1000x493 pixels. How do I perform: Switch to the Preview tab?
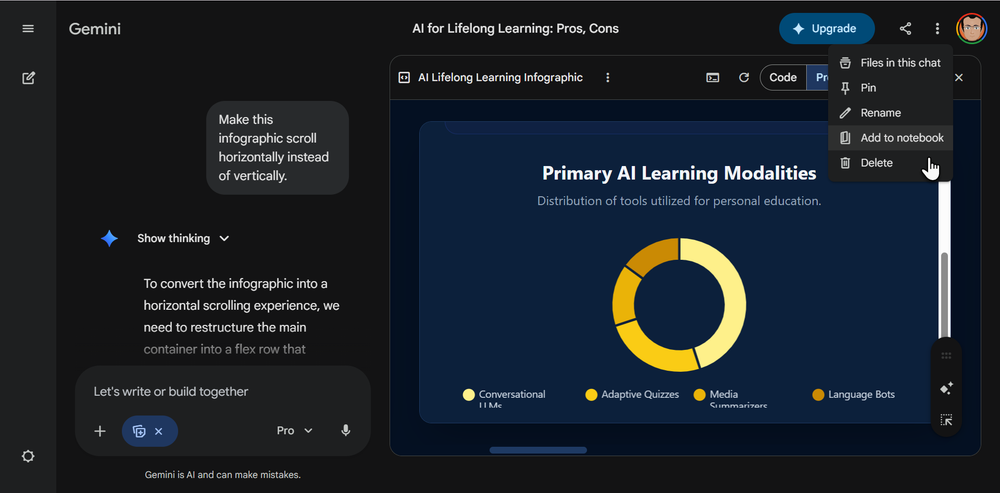pos(818,78)
